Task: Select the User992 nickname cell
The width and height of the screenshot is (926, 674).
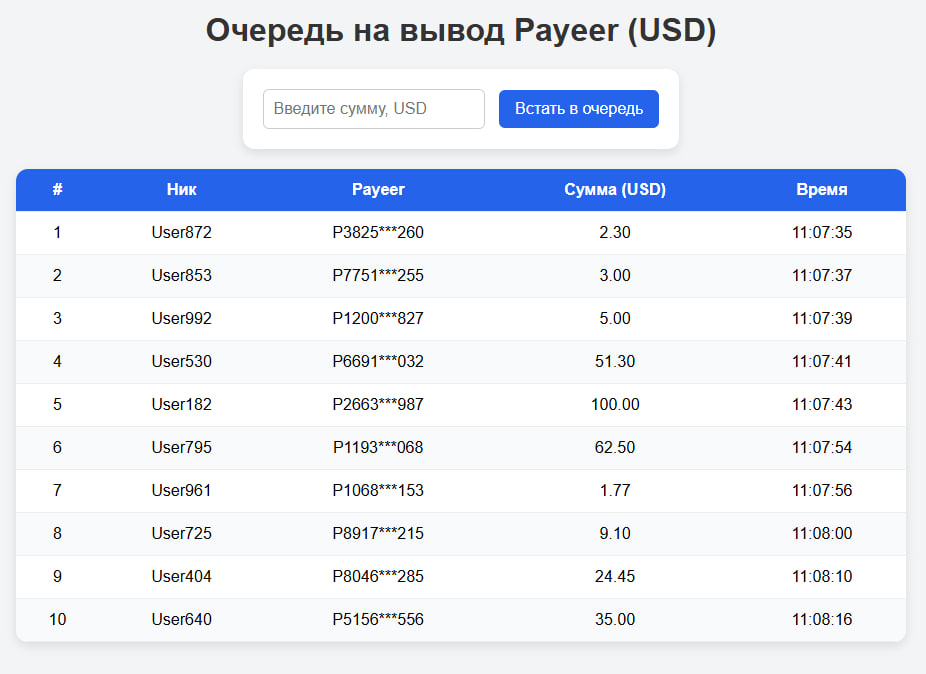Action: tap(182, 318)
